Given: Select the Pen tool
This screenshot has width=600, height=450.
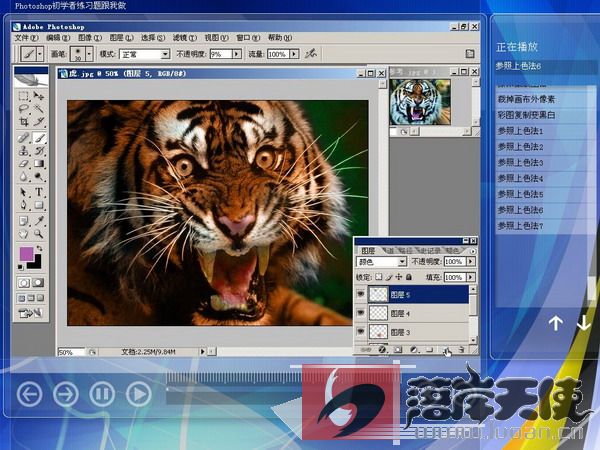Looking at the screenshot, I should (x=24, y=205).
